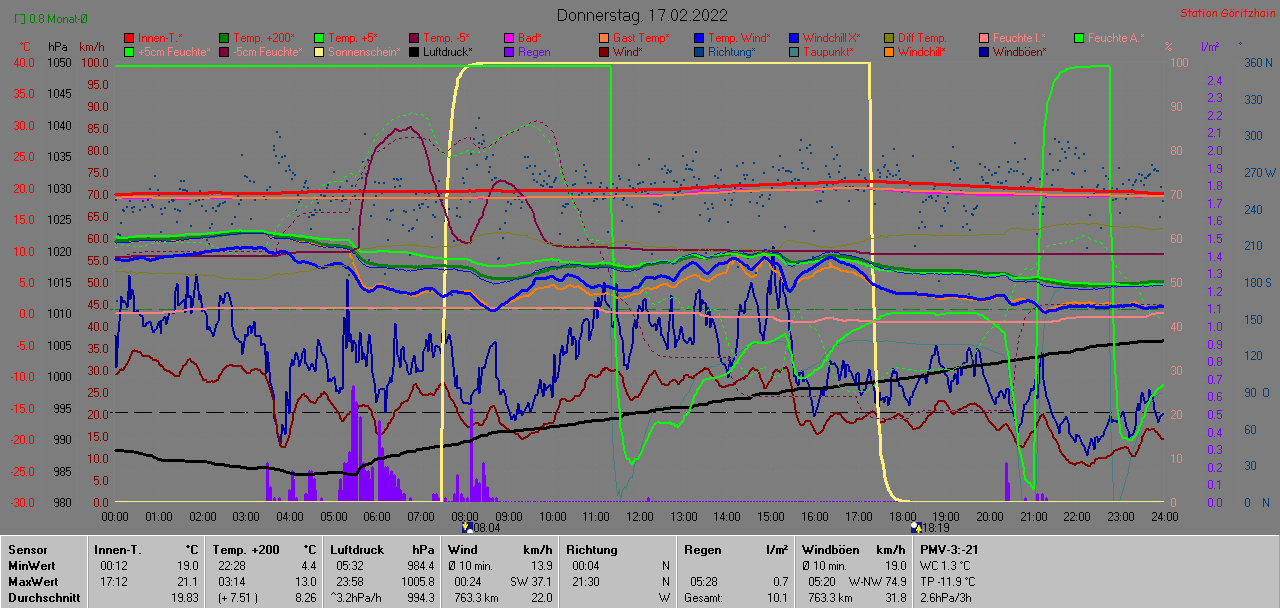Click the Wind* legend label
This screenshot has width=1280, height=608.
click(x=628, y=51)
